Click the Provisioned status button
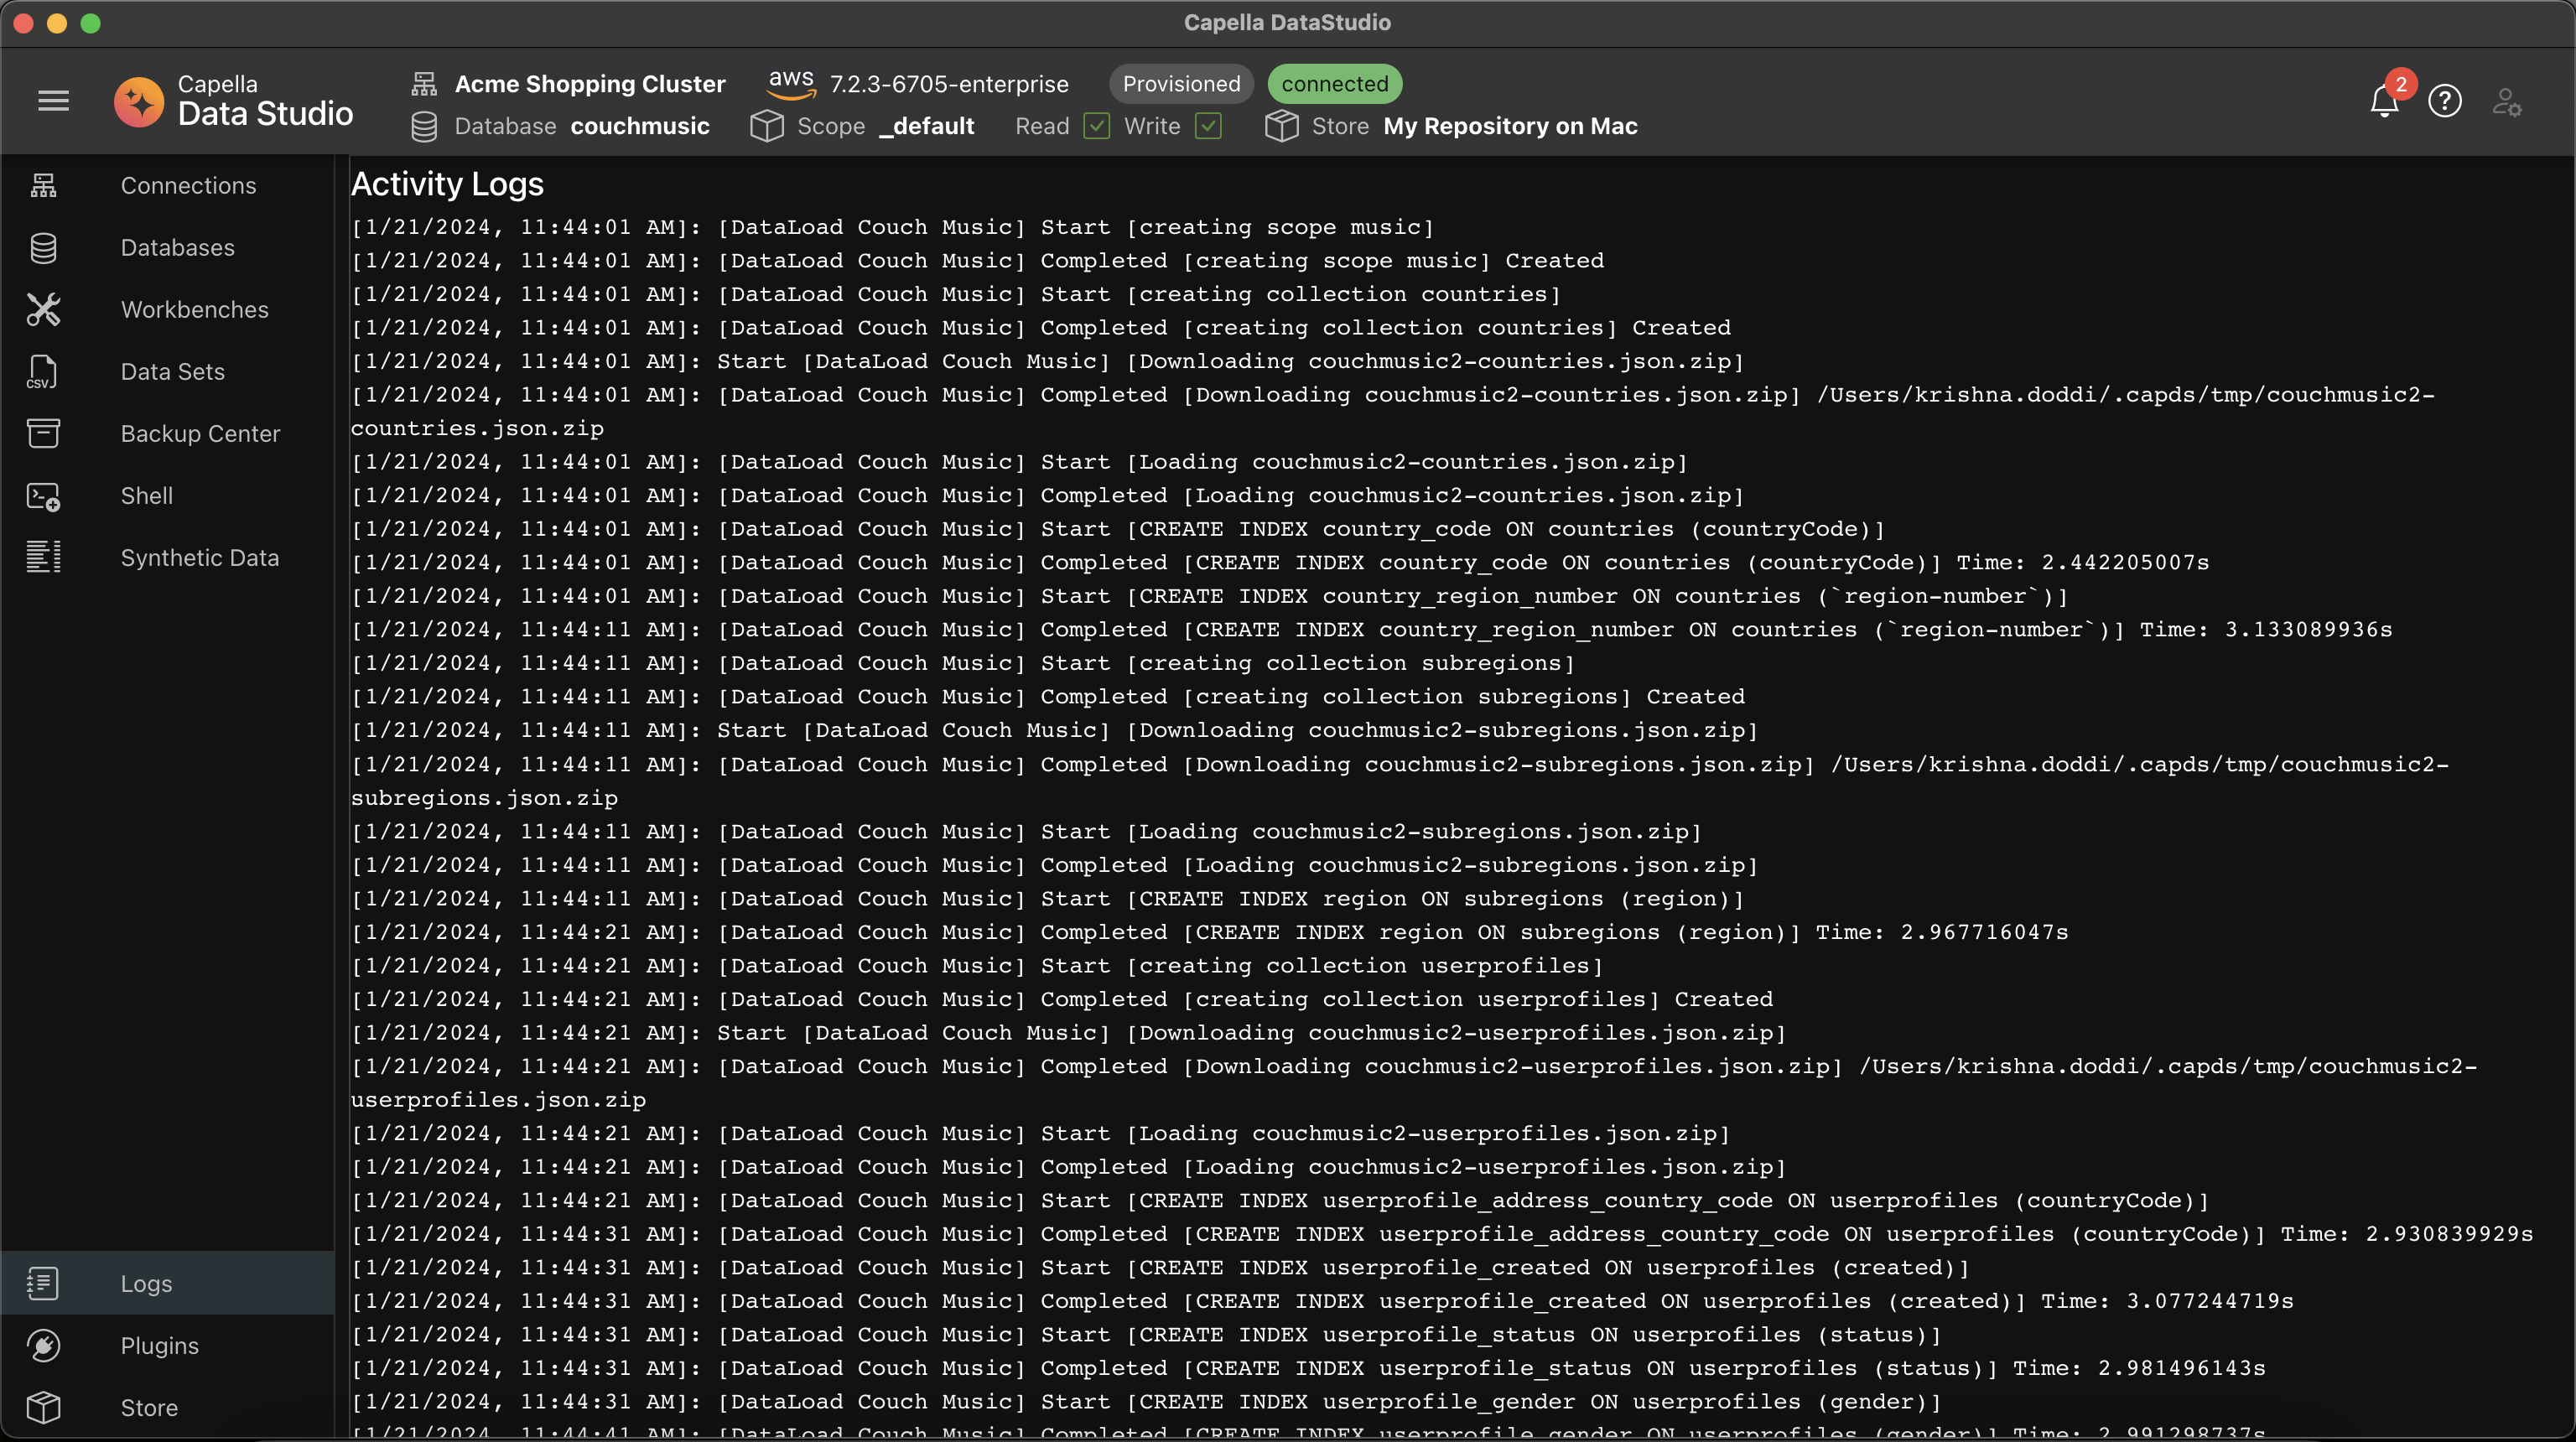The width and height of the screenshot is (2576, 1442). pos(1180,83)
